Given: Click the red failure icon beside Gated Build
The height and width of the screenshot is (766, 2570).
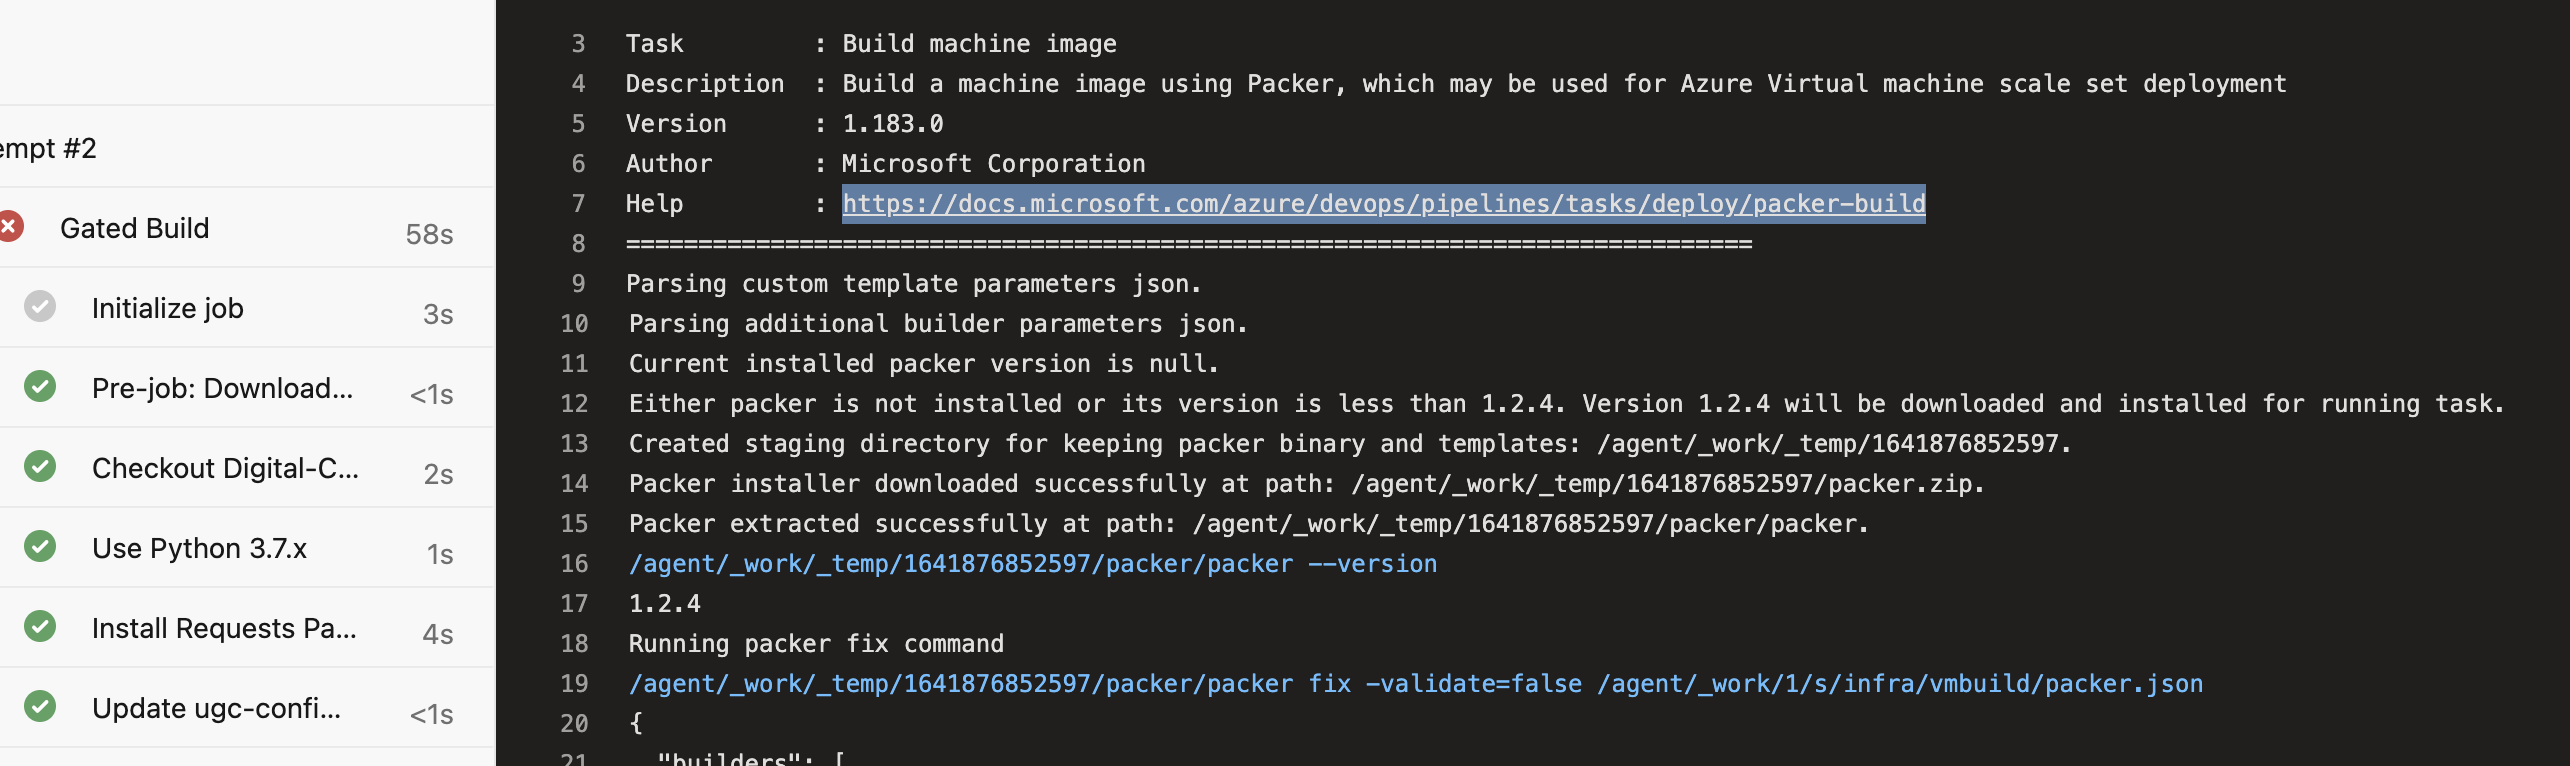Looking at the screenshot, I should click(11, 226).
